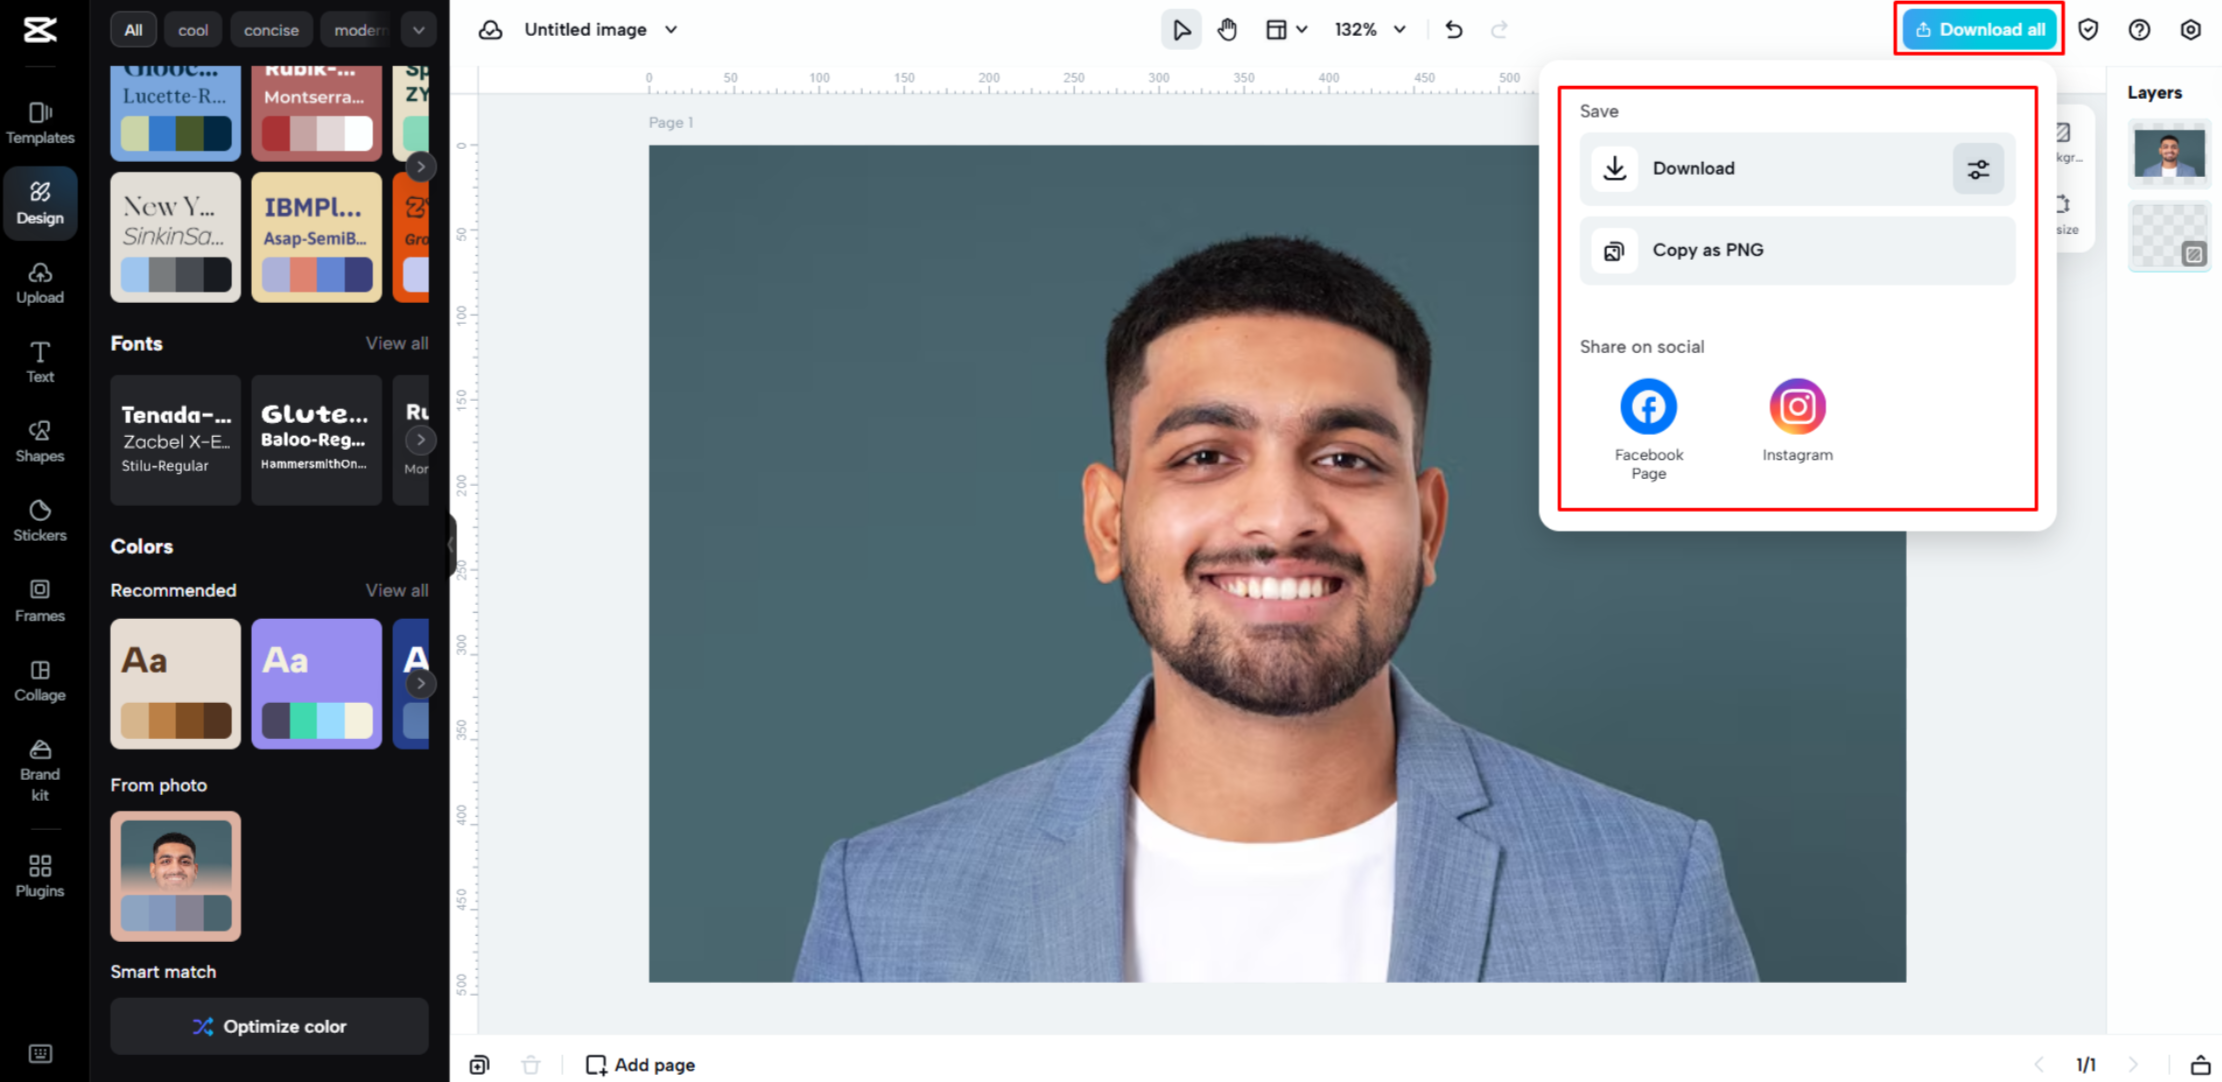This screenshot has width=2222, height=1082.
Task: Select the Text tool in the sidebar
Action: tap(39, 361)
